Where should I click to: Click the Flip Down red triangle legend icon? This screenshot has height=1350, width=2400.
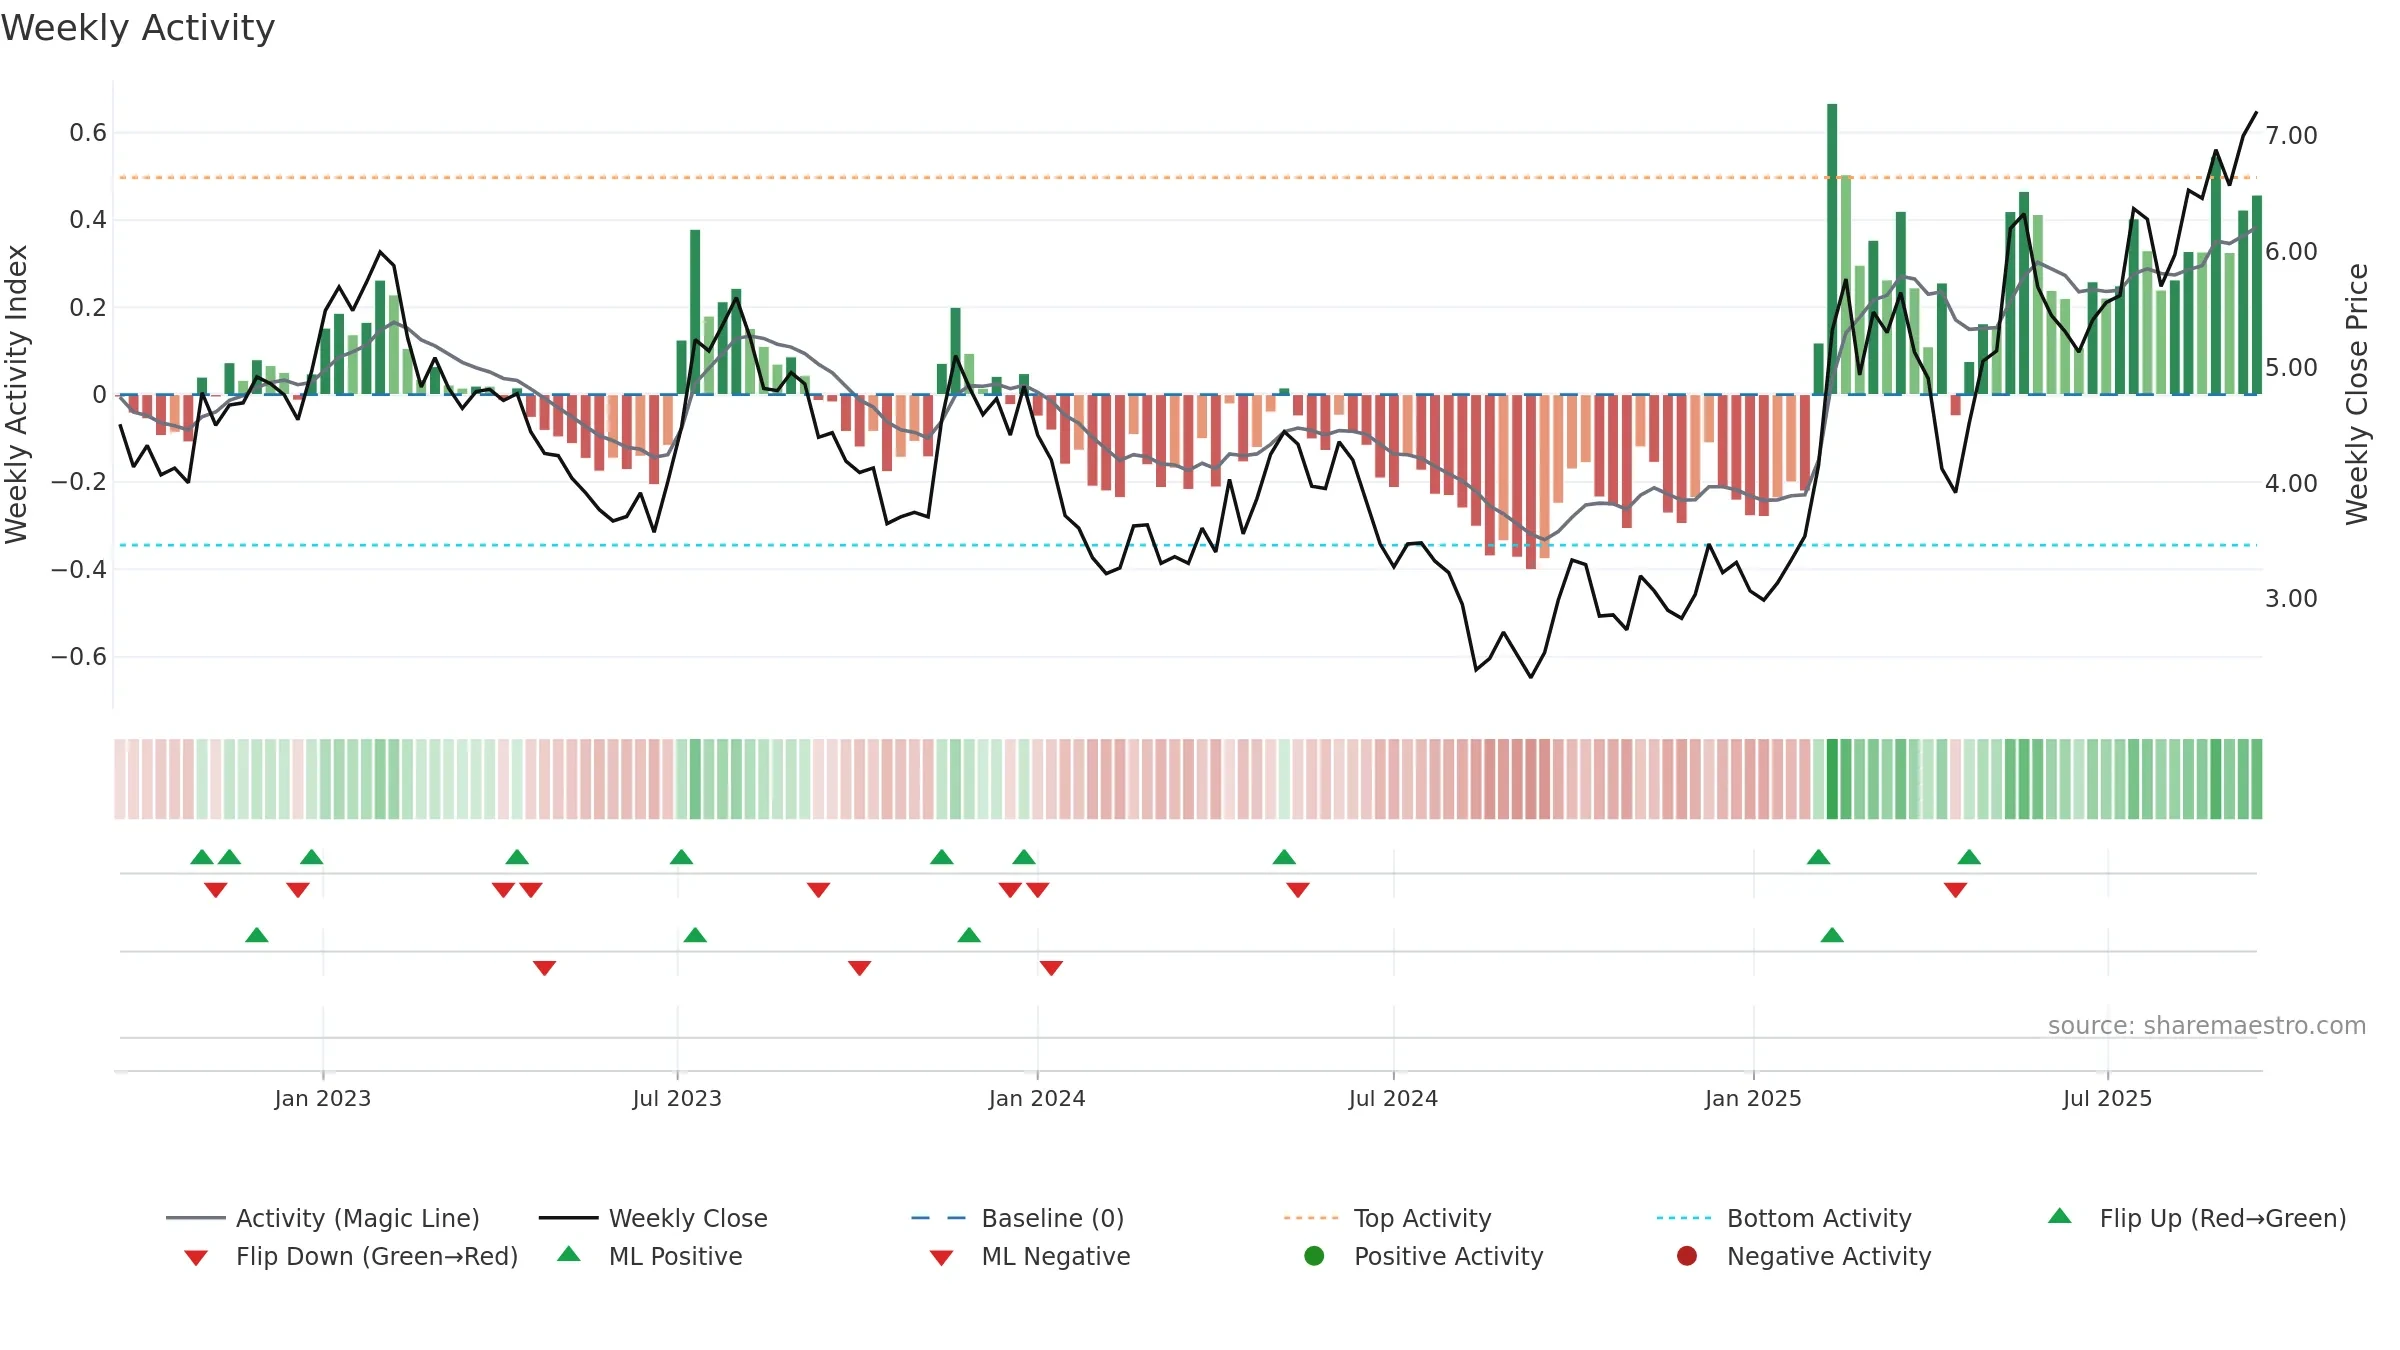click(196, 1258)
